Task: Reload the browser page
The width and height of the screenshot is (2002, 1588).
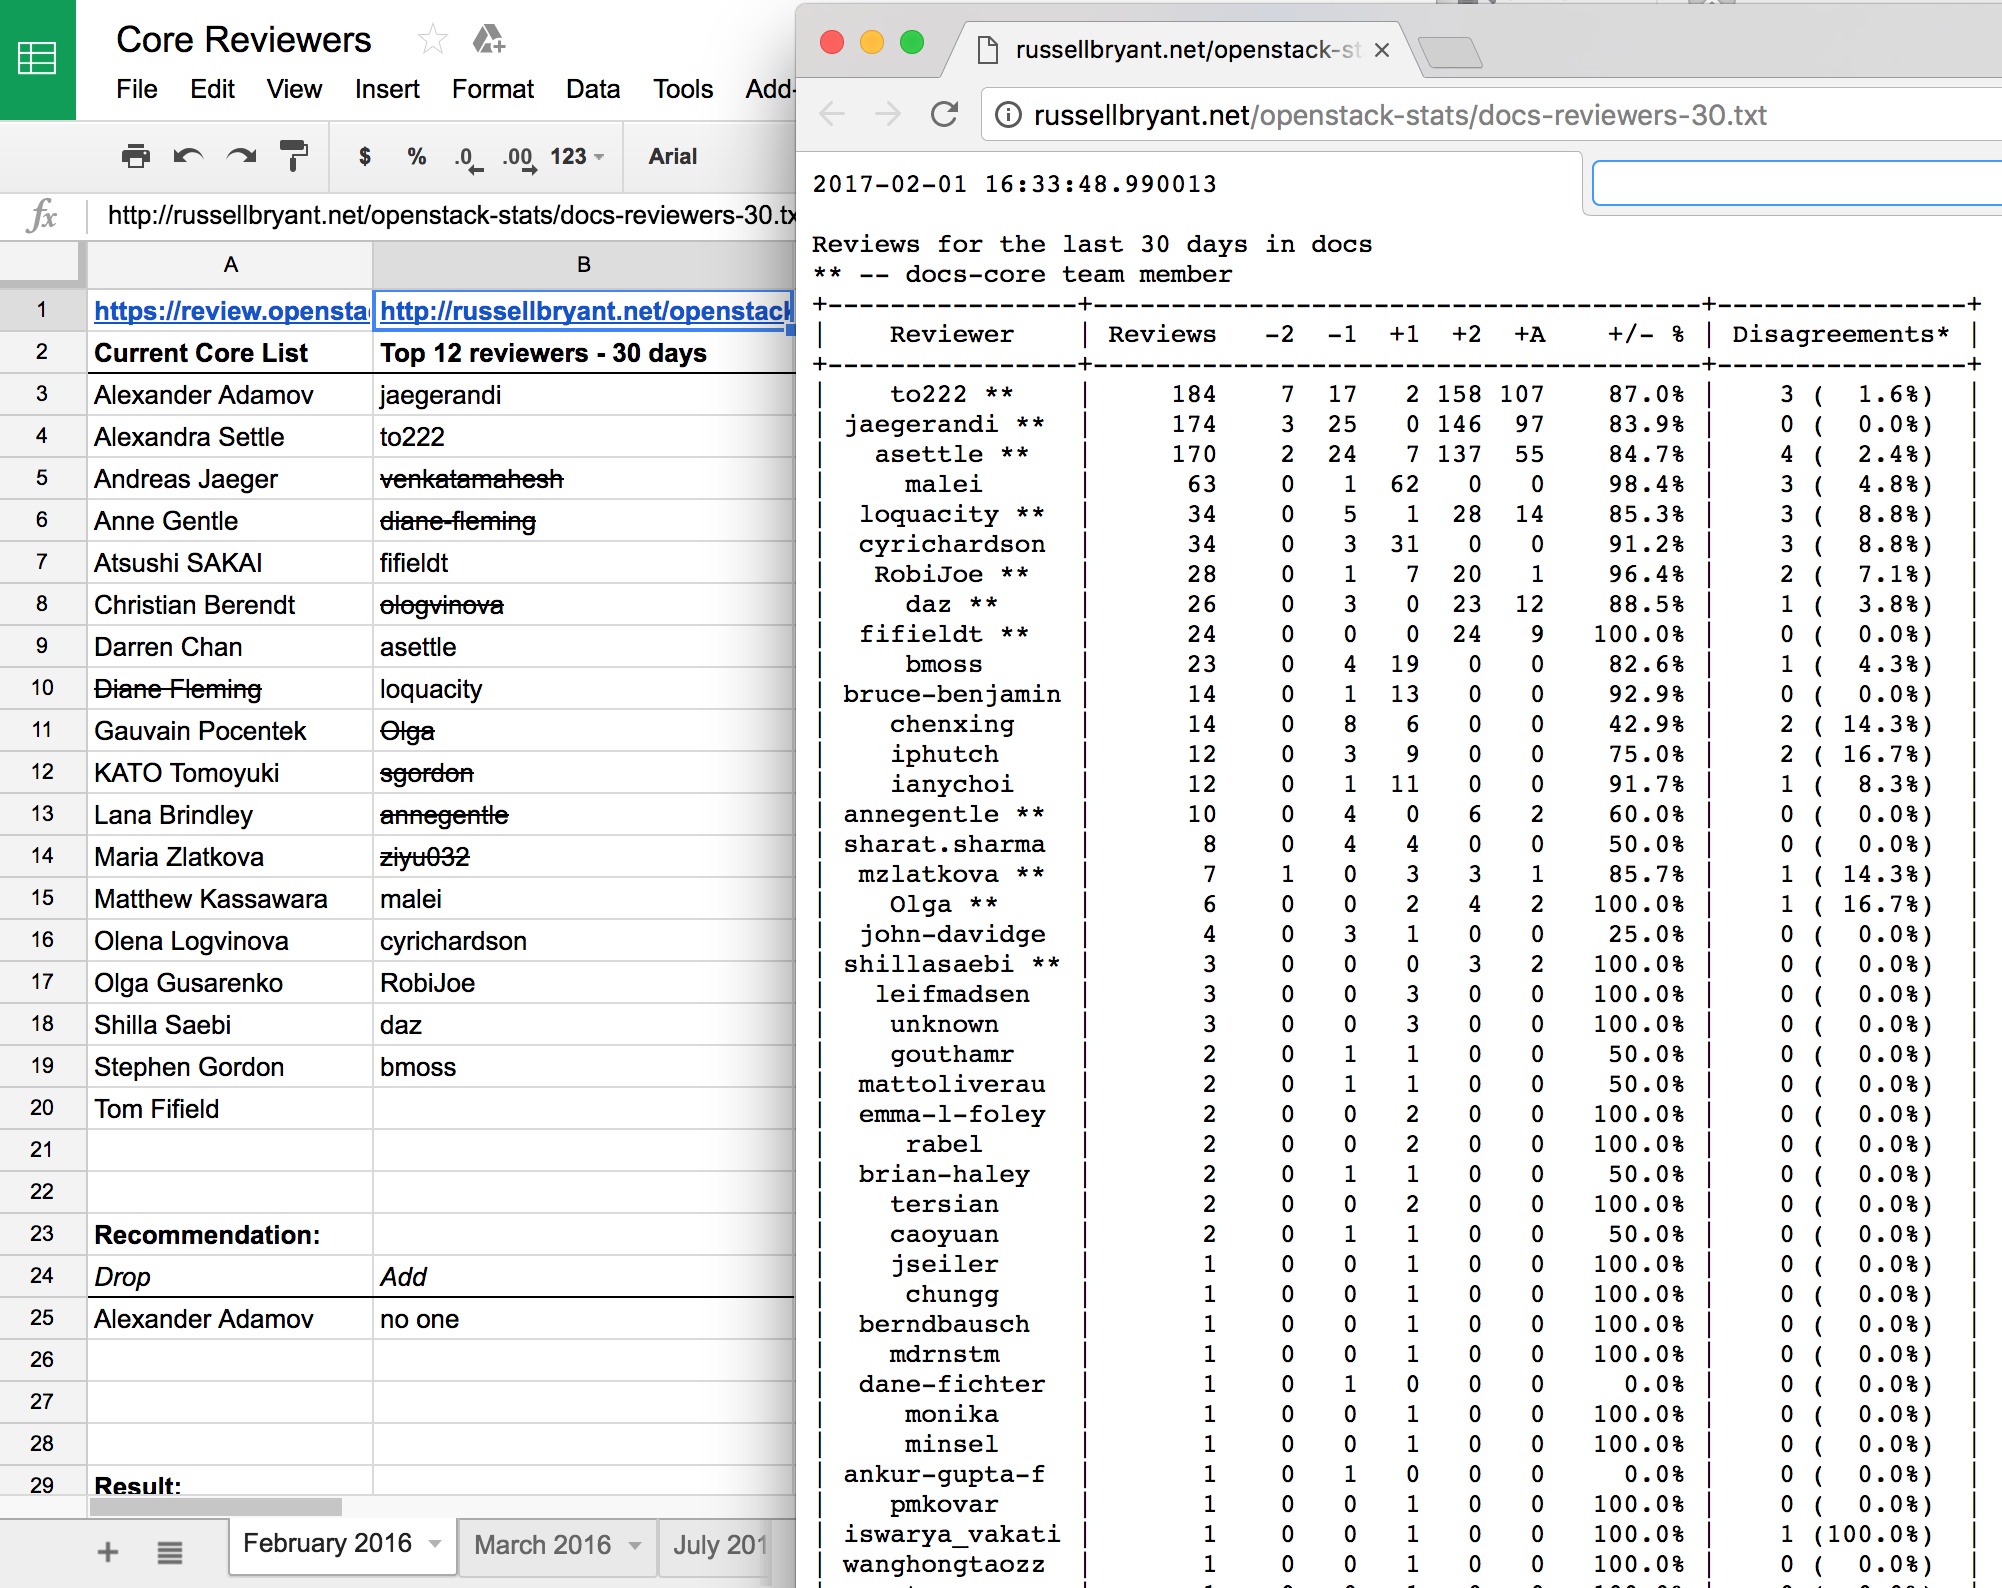Action: click(x=944, y=115)
